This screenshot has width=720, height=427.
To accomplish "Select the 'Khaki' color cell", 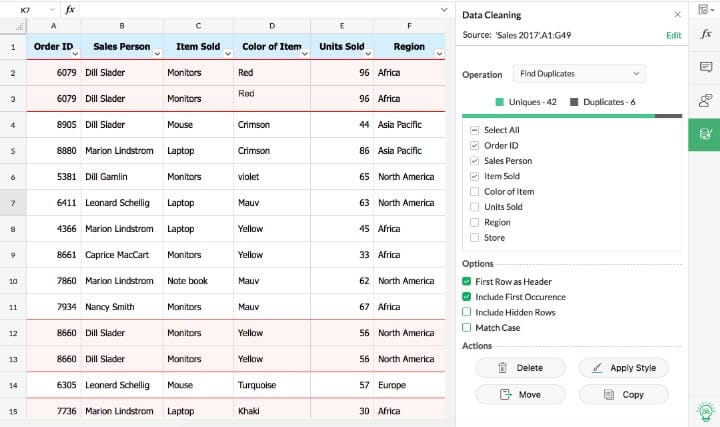I will (272, 410).
